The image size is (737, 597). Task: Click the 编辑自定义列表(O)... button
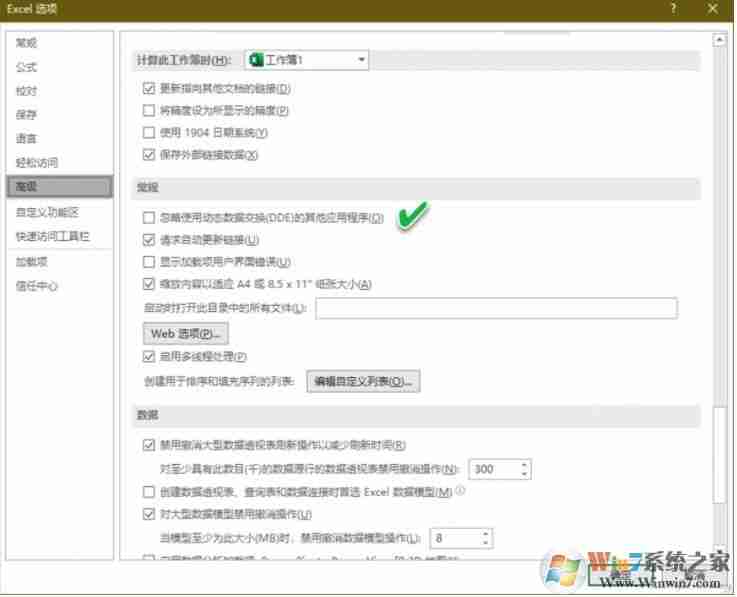[x=363, y=381]
